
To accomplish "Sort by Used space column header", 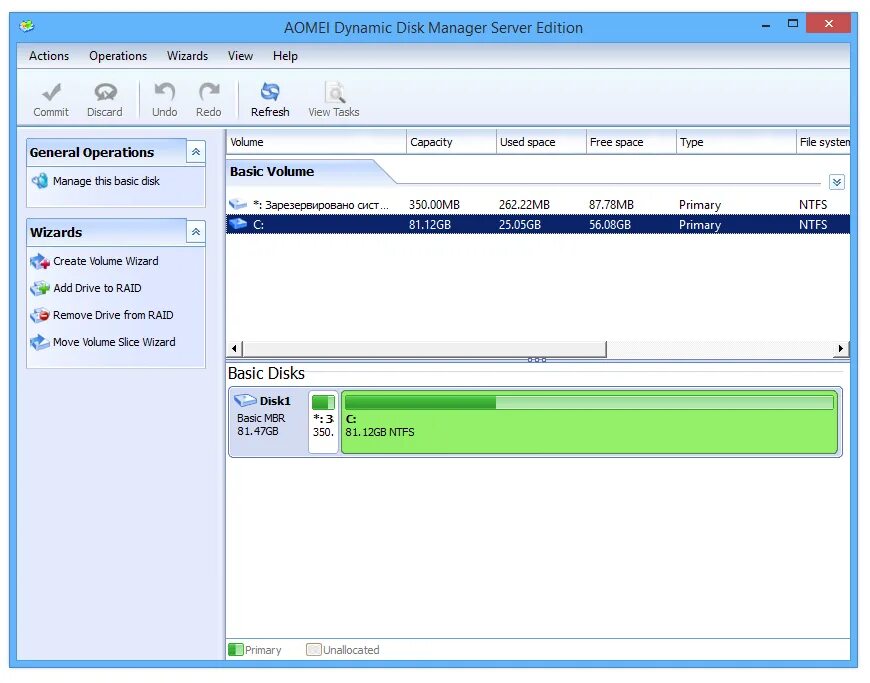I will tap(541, 142).
